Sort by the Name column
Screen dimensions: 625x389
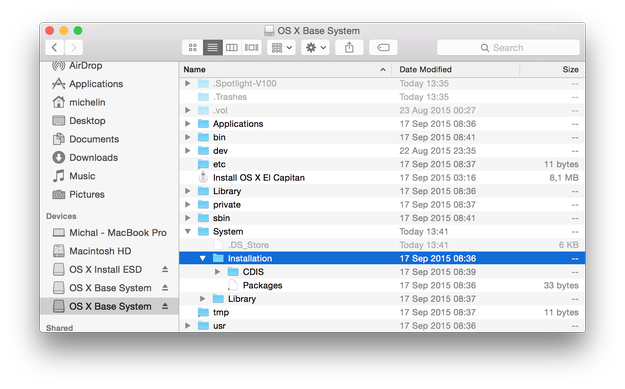click(285, 69)
